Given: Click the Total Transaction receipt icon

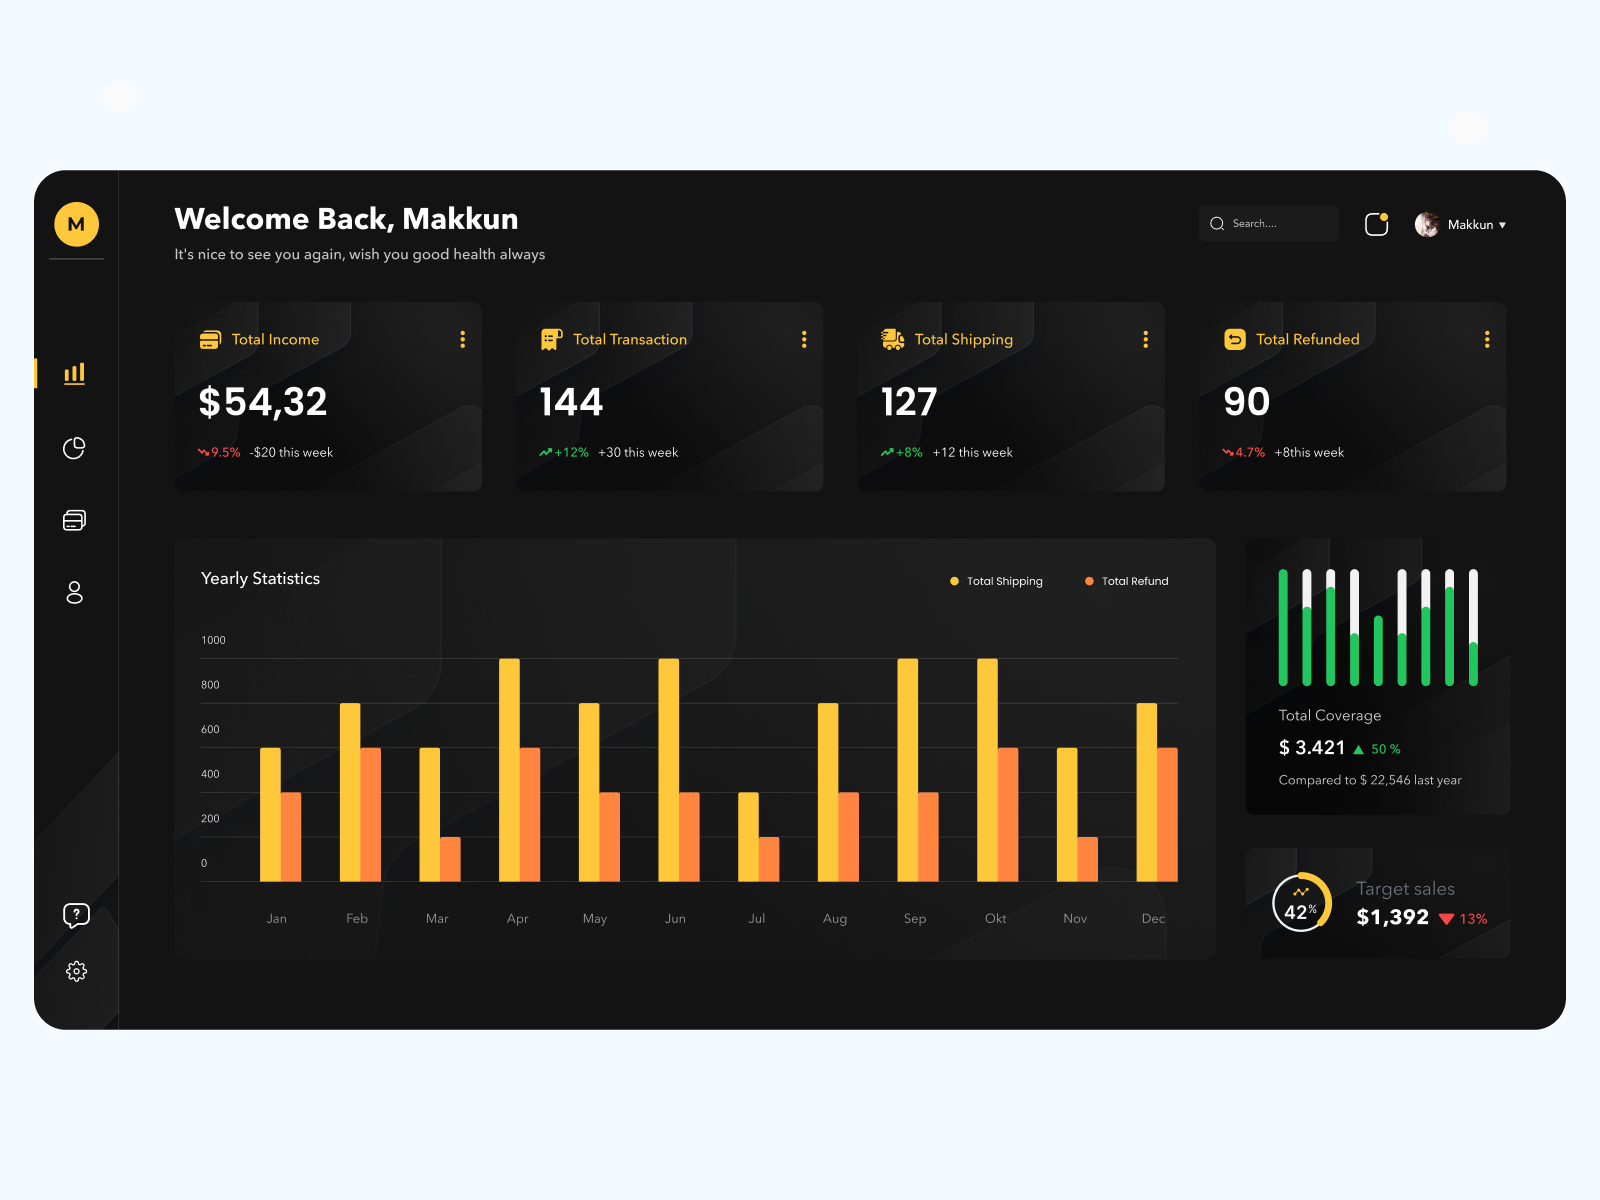Looking at the screenshot, I should (551, 340).
